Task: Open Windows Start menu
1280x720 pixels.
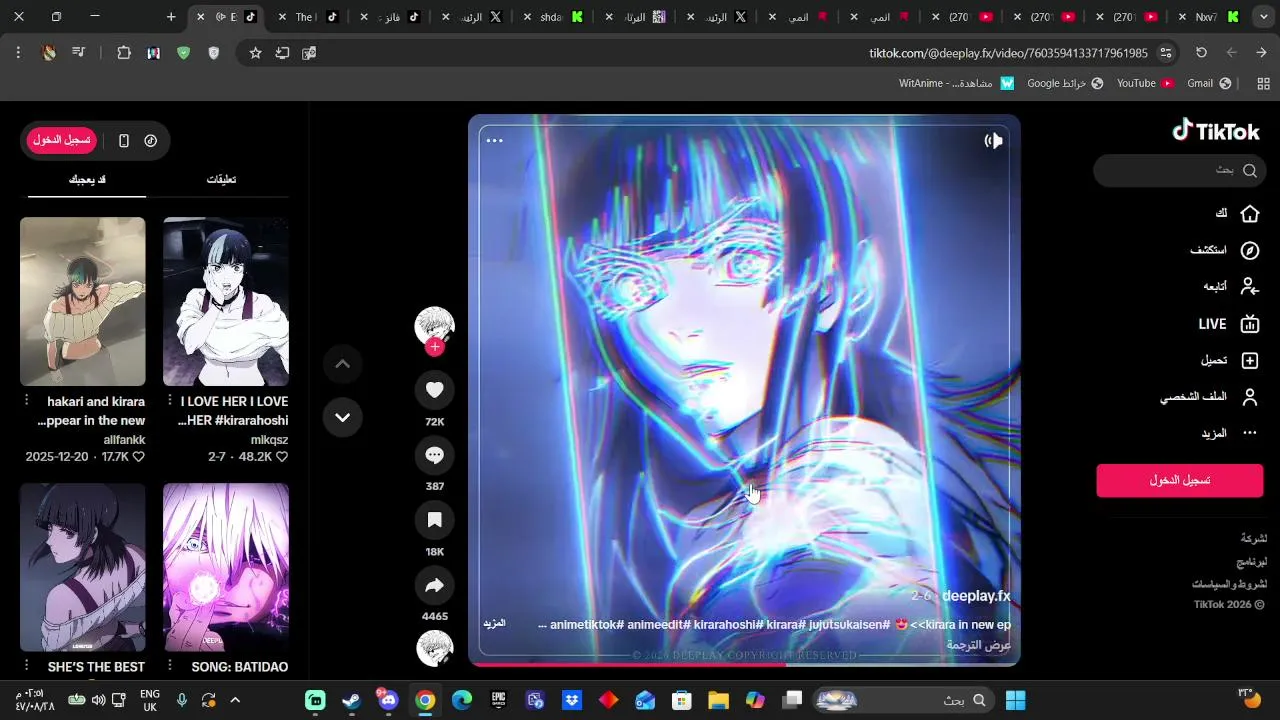Action: point(1016,700)
